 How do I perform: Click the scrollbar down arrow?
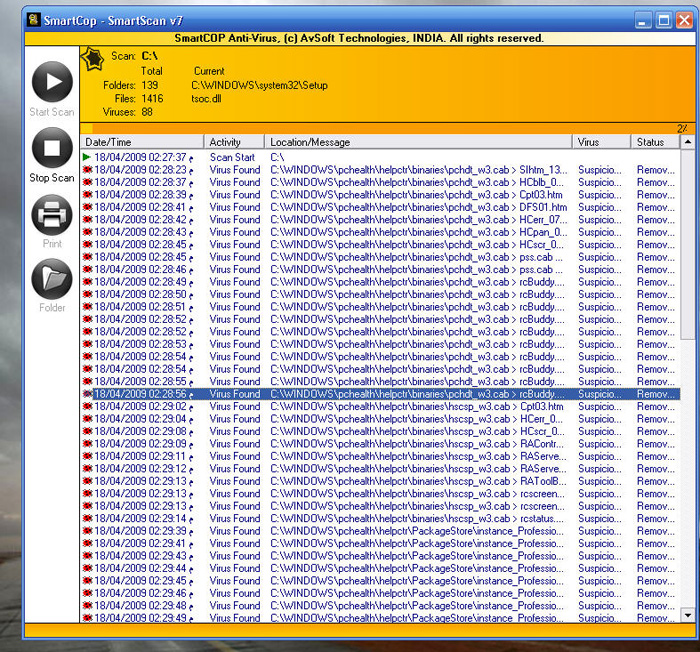pos(688,615)
